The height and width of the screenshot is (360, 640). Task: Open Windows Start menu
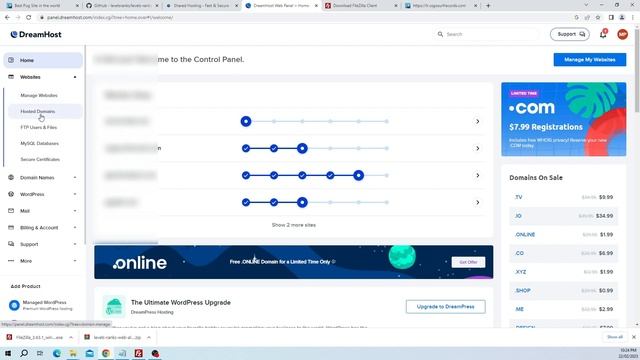[8, 353]
